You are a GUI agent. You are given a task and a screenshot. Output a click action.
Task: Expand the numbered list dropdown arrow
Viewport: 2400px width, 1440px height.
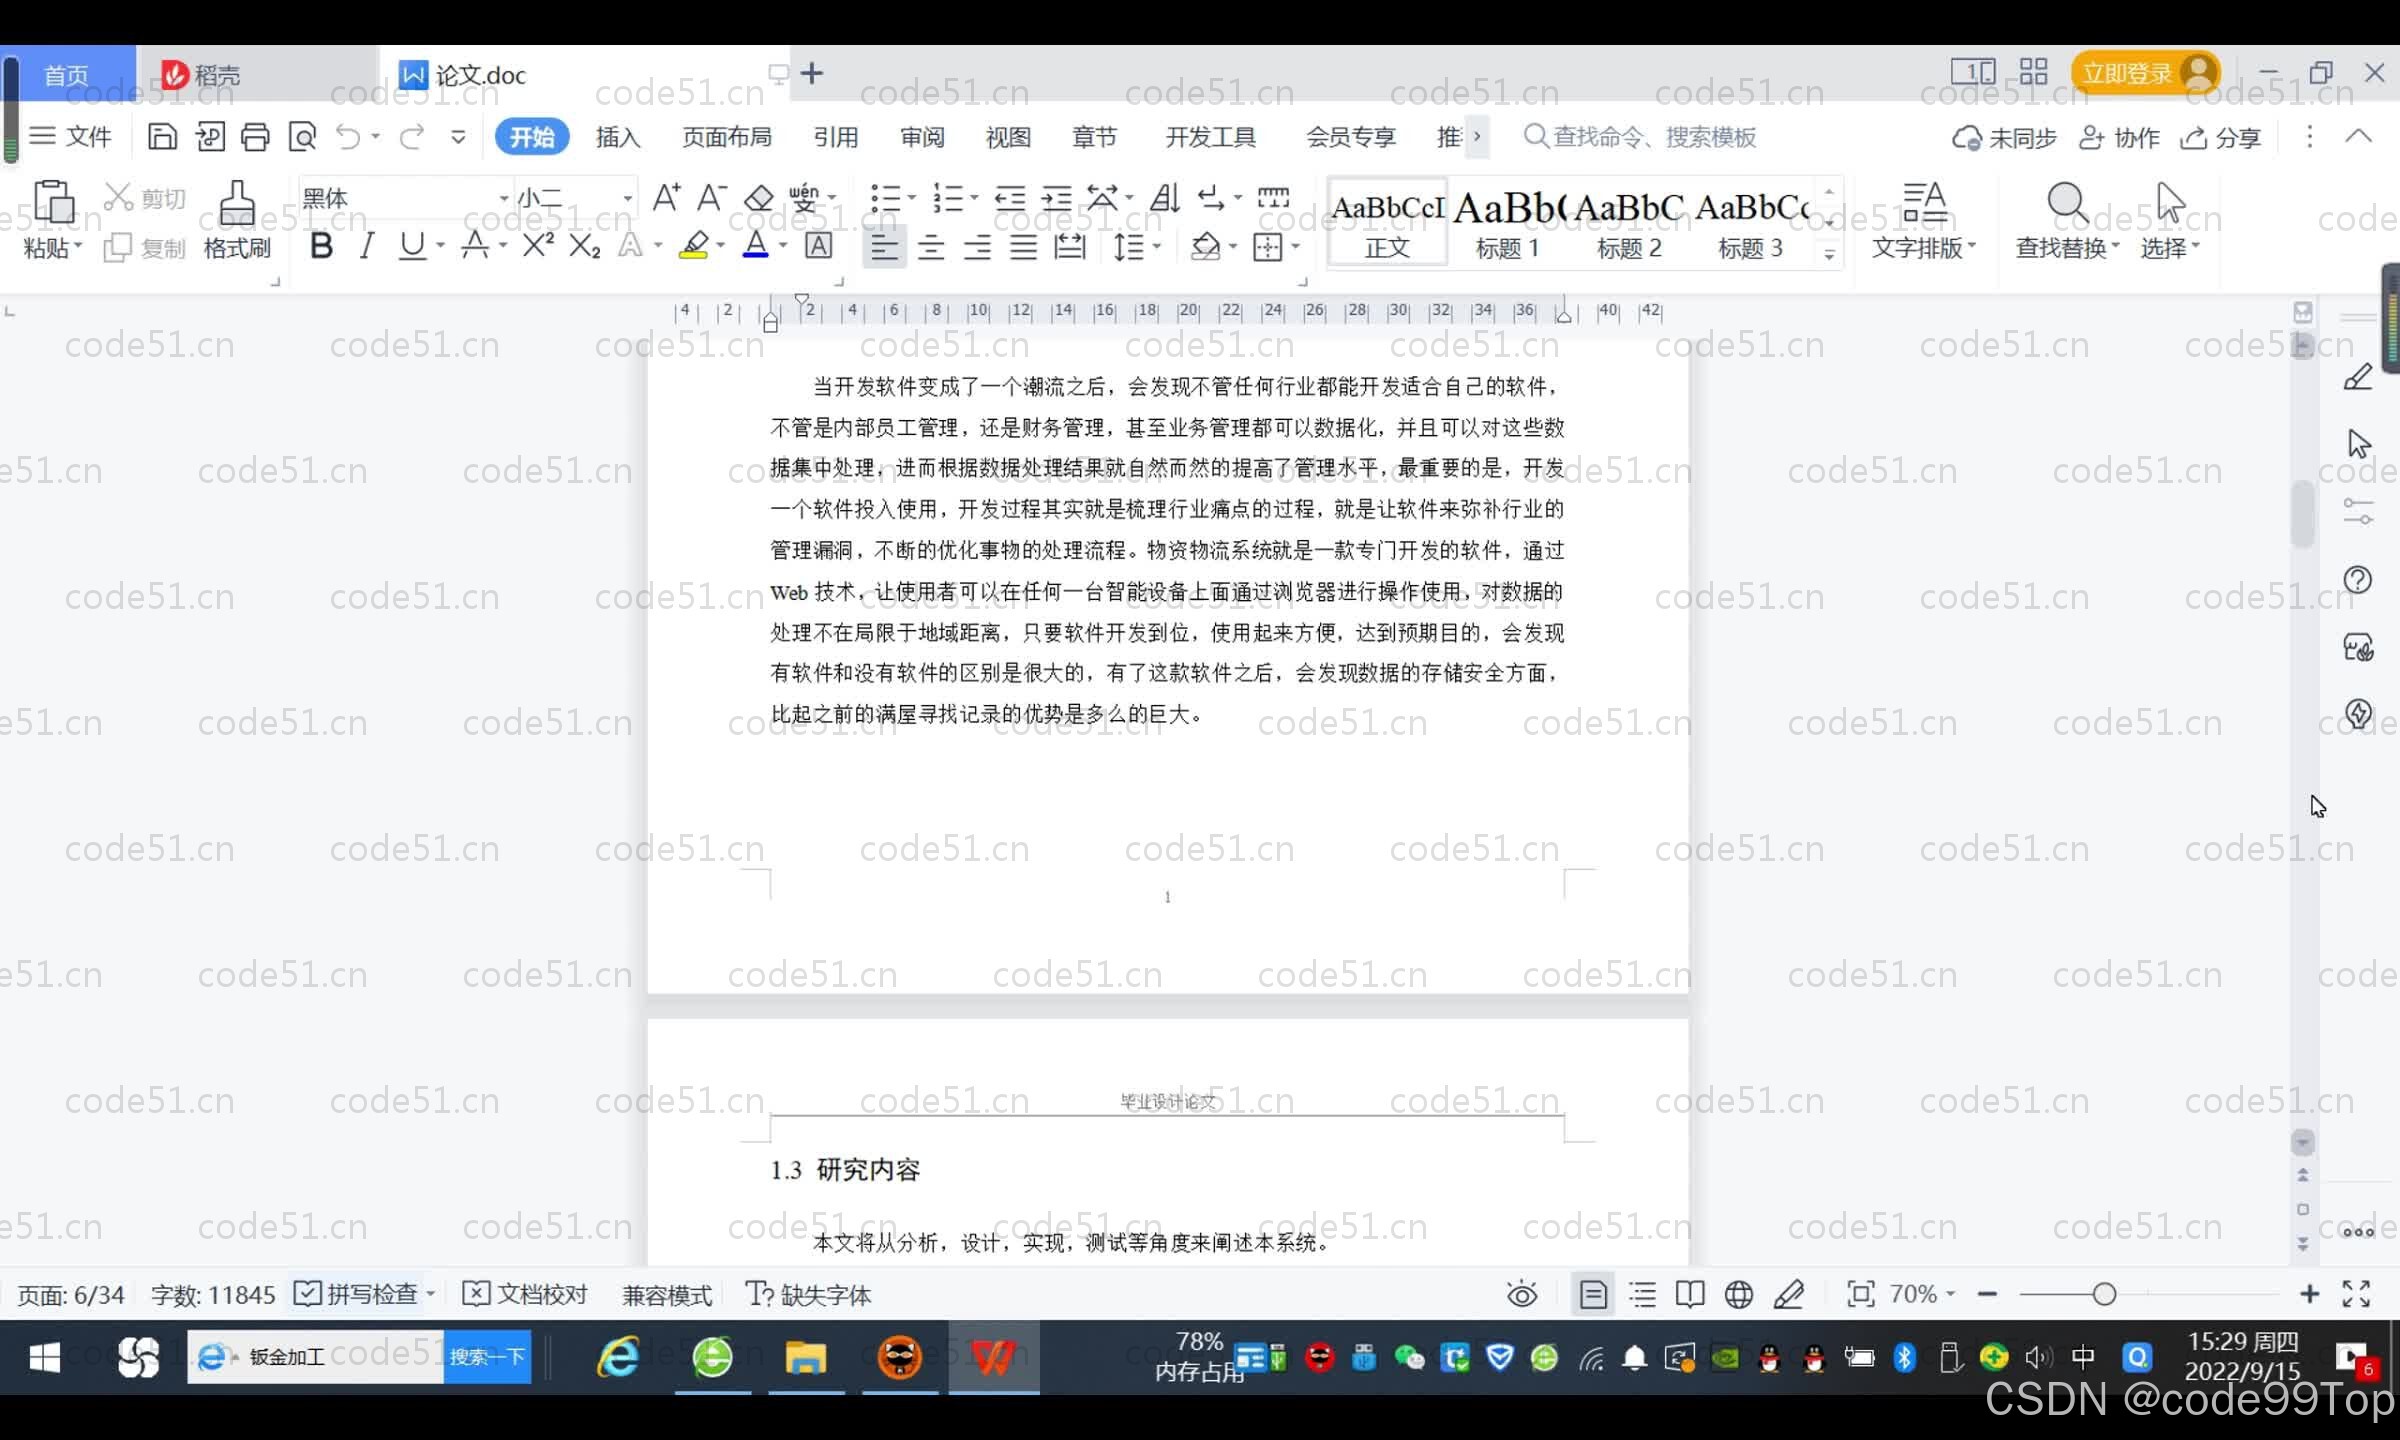pyautogui.click(x=973, y=197)
